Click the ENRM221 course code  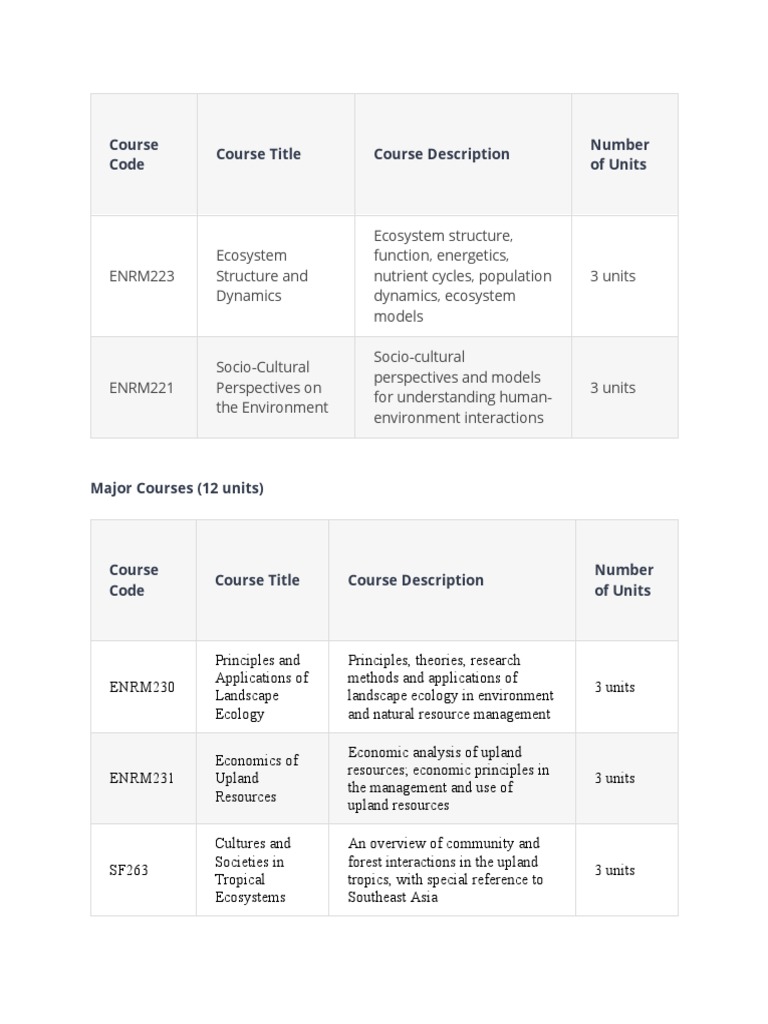[x=141, y=388]
